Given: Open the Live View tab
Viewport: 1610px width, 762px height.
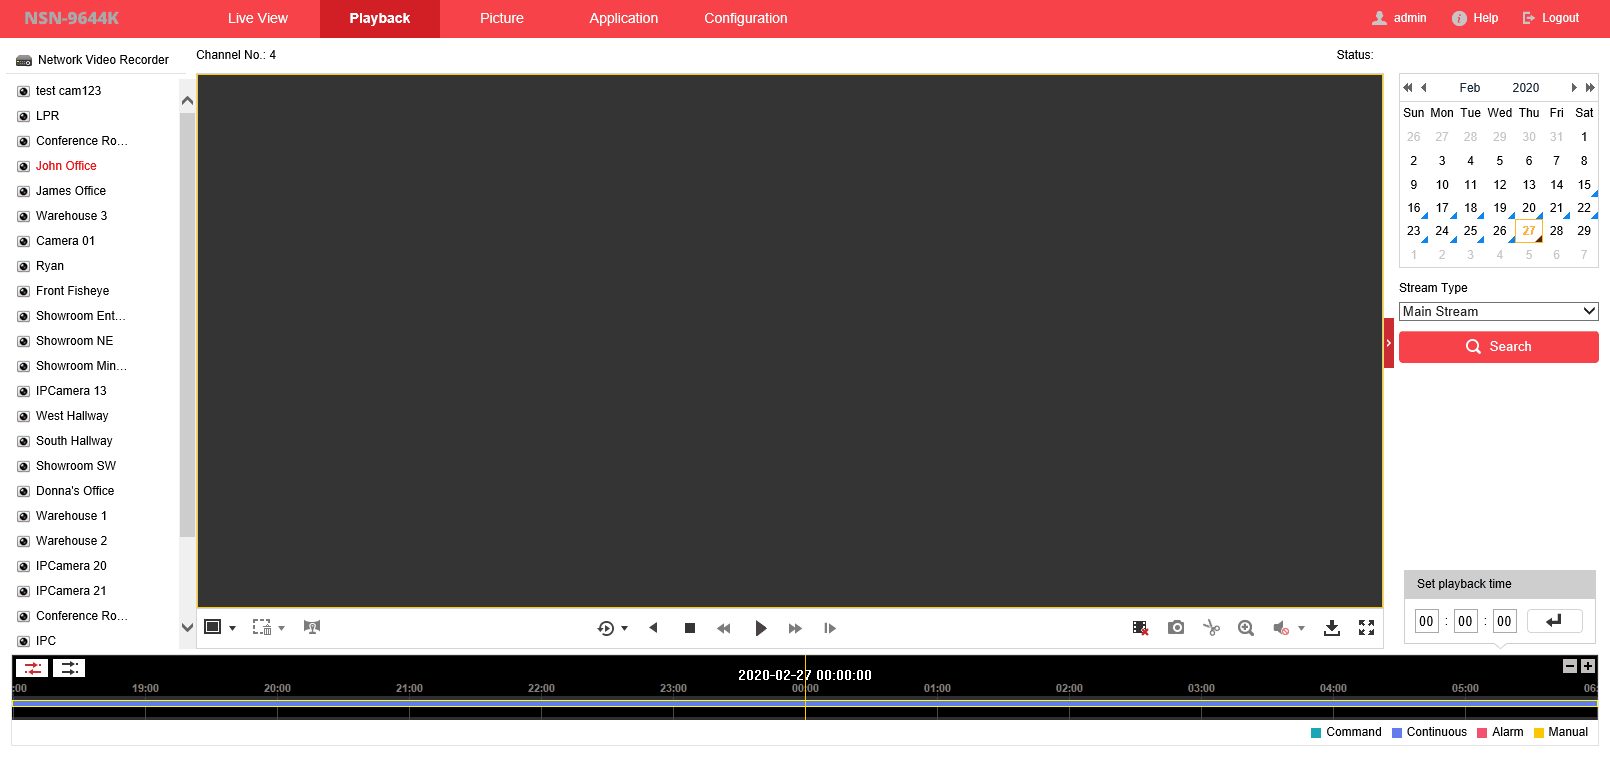Looking at the screenshot, I should point(258,18).
